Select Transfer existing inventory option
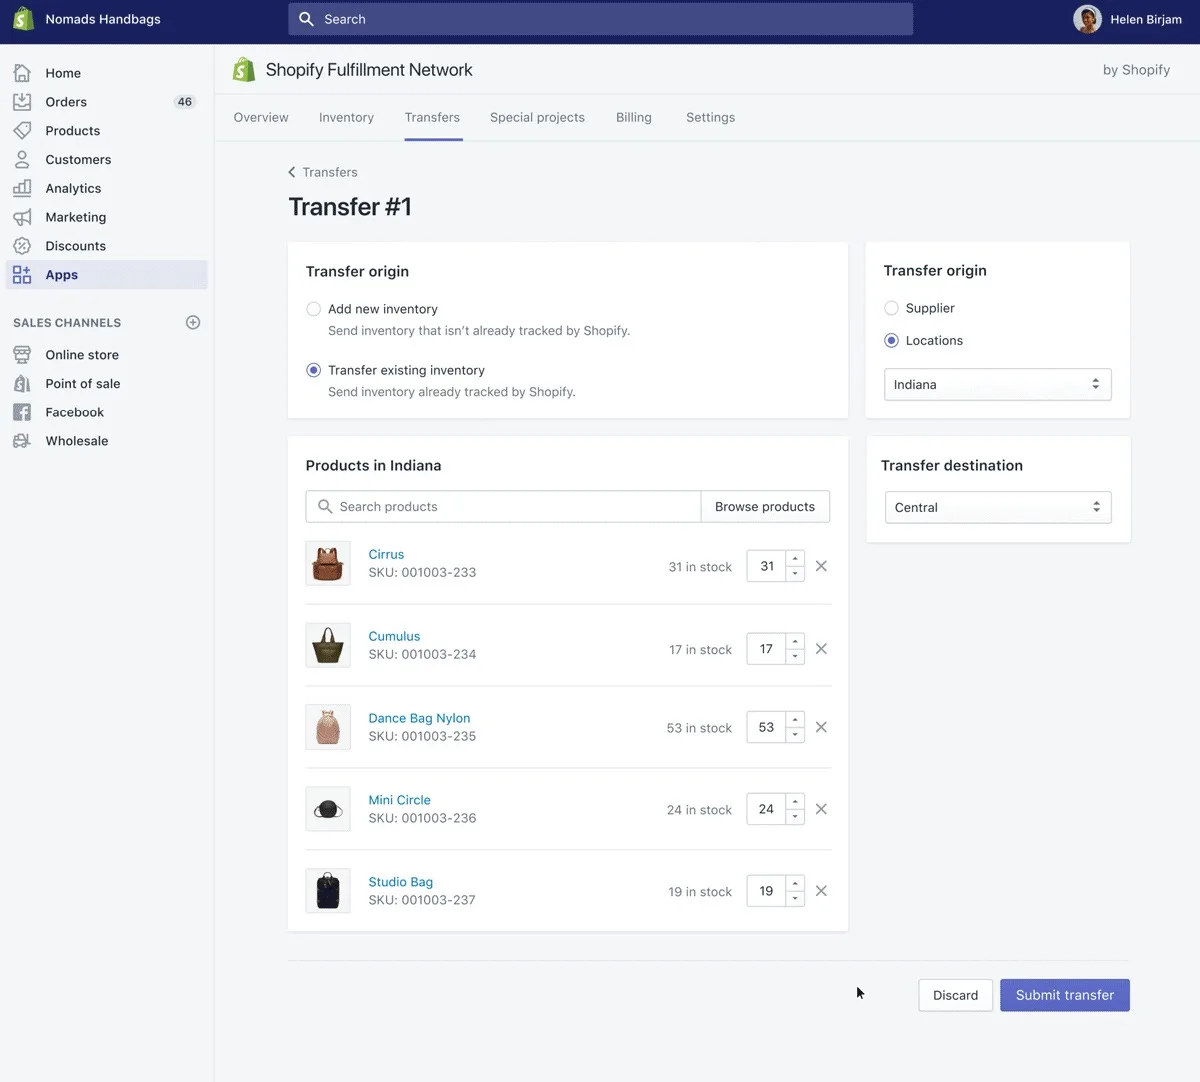 click(x=314, y=370)
